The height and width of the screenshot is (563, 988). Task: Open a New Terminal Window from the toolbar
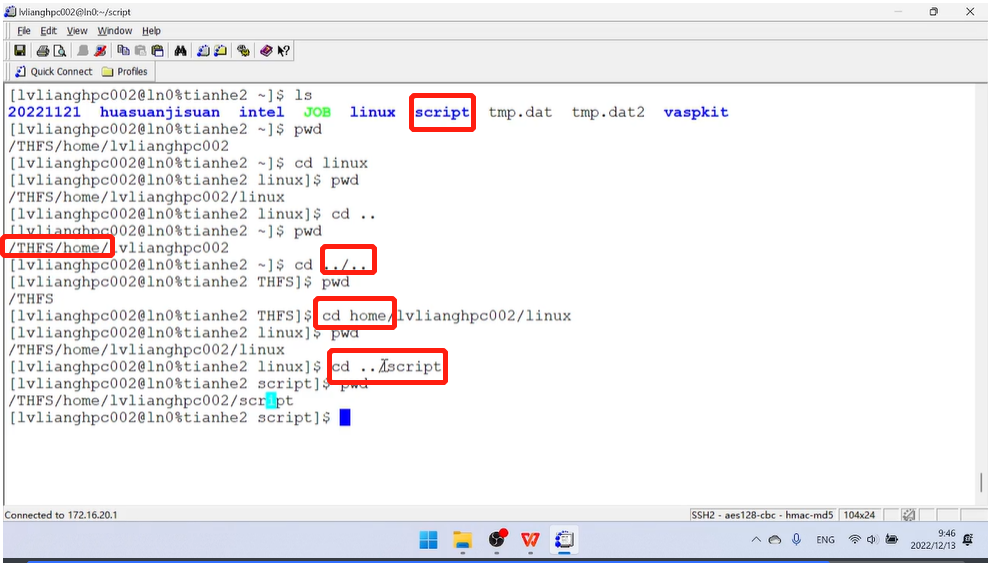[203, 50]
